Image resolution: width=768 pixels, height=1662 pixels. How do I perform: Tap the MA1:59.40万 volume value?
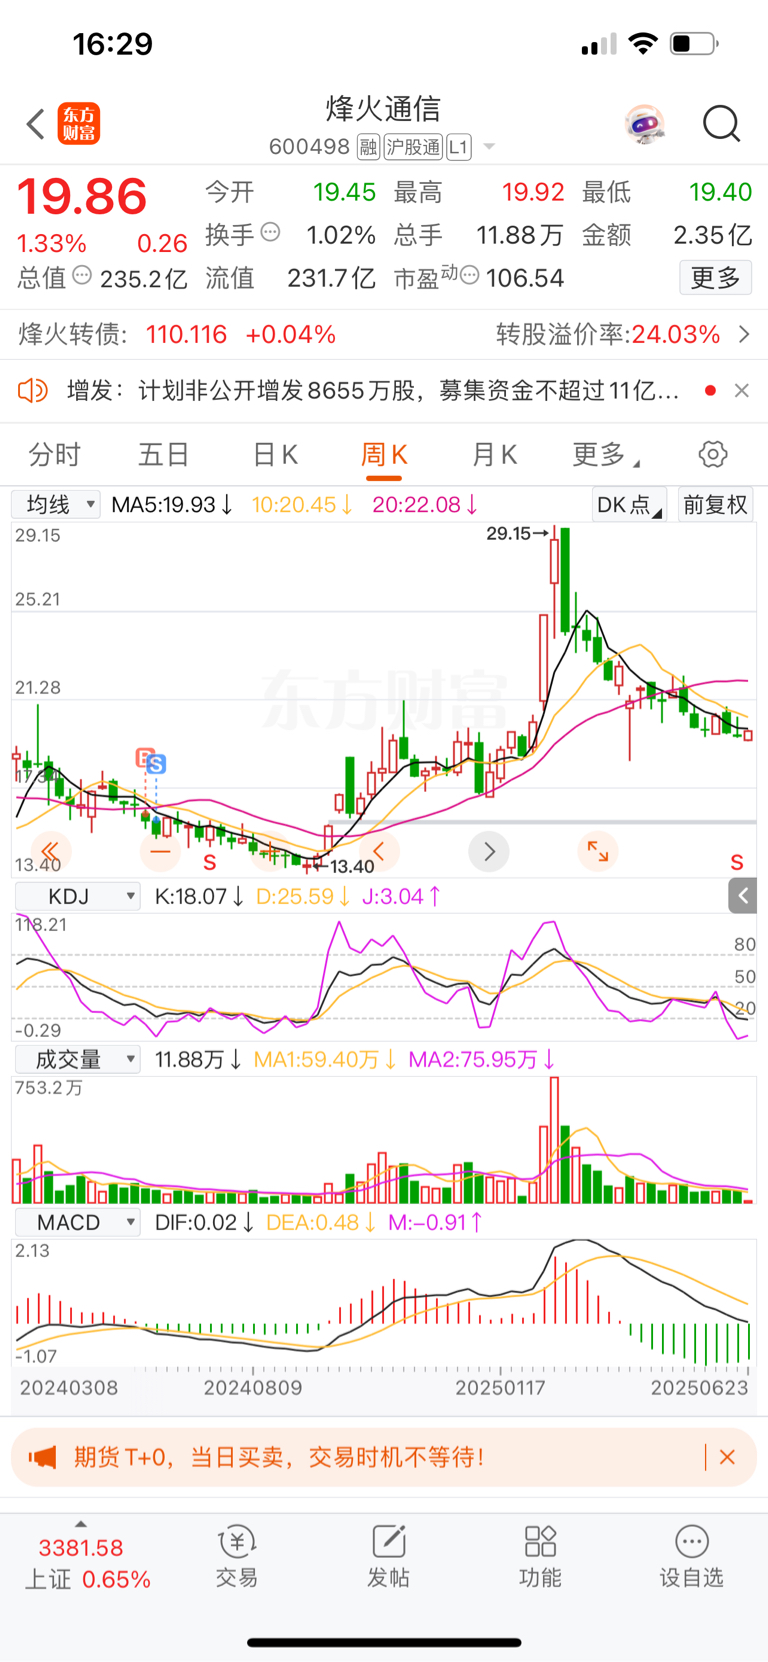pos(325,1059)
